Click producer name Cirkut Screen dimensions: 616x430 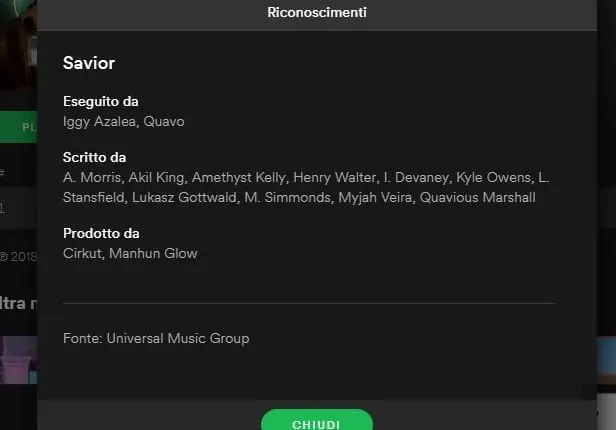(x=81, y=253)
